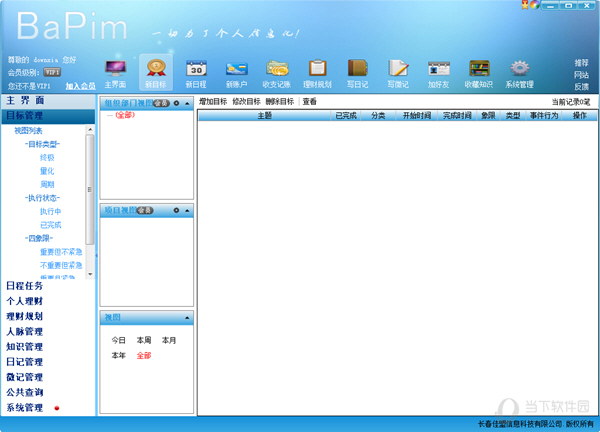Click the gear icon in 组织部门视图 header
600x432 pixels.
[x=176, y=103]
